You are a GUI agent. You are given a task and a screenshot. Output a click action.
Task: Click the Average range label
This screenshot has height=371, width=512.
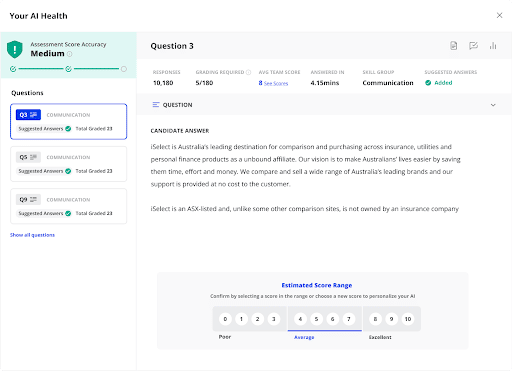point(304,337)
